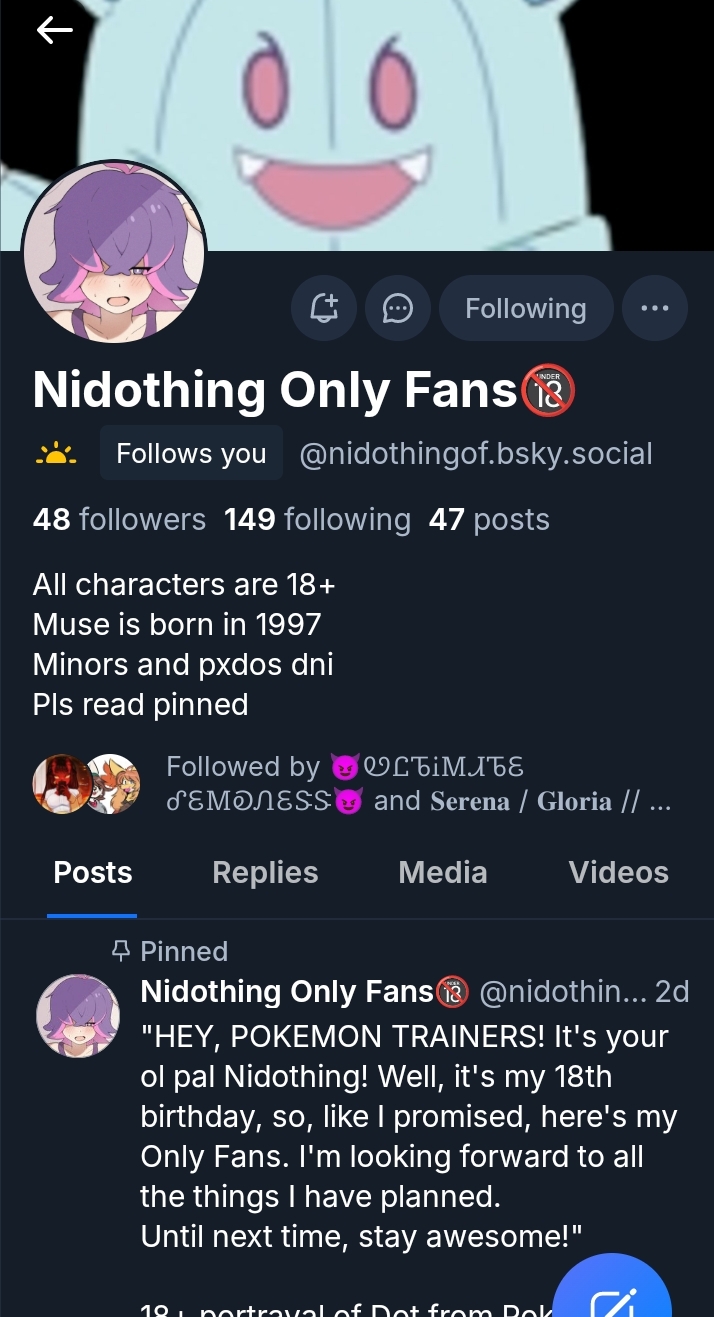Viewport: 714px width, 1317px height.
Task: Open the three-dot more options menu
Action: [655, 308]
